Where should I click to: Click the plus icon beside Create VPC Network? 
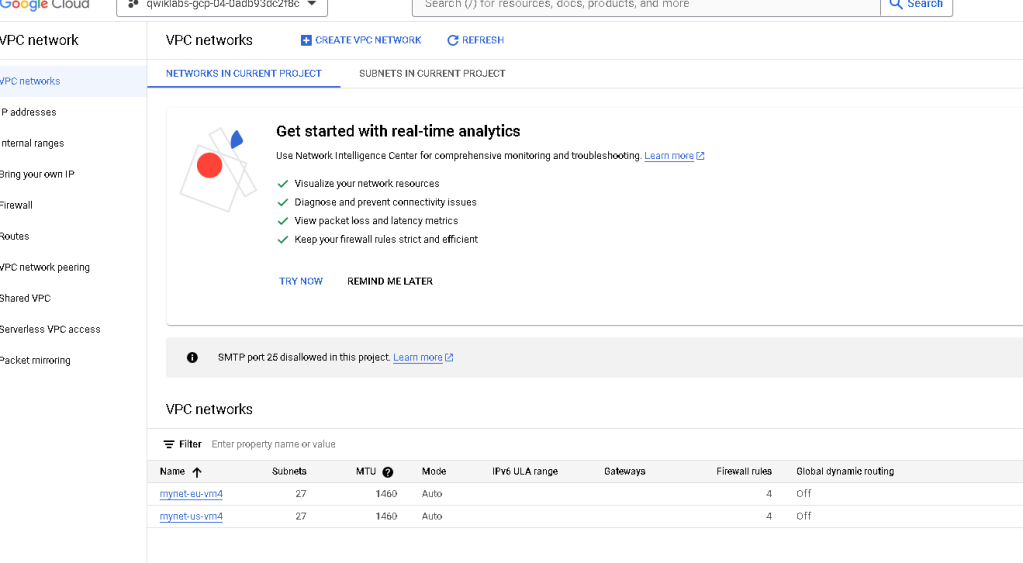pyautogui.click(x=306, y=40)
